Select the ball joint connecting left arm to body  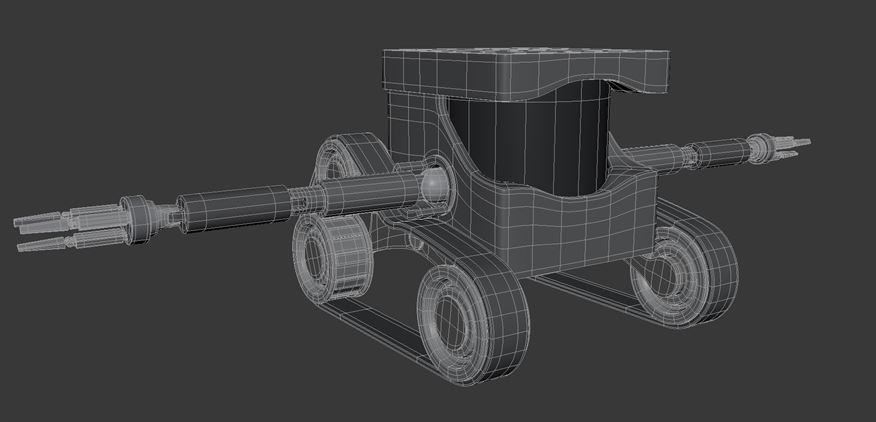tap(433, 186)
